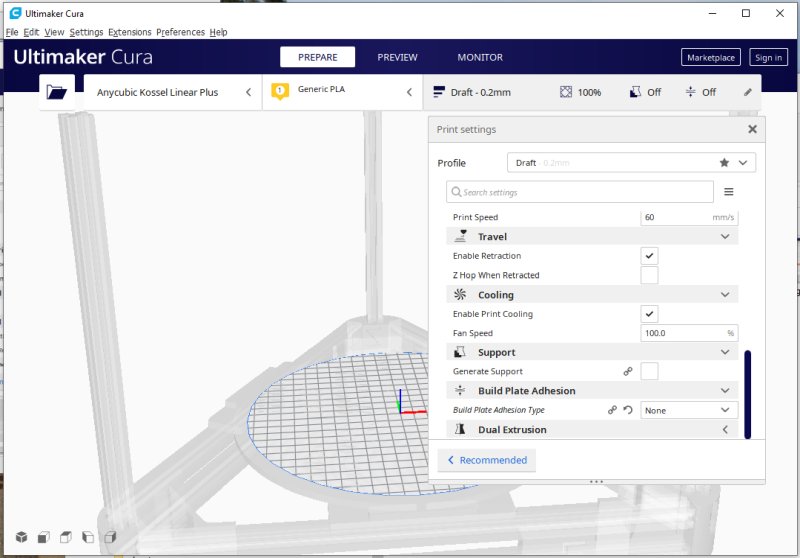Image resolution: width=800 pixels, height=558 pixels.
Task: Open the Edit menu
Action: pos(31,32)
